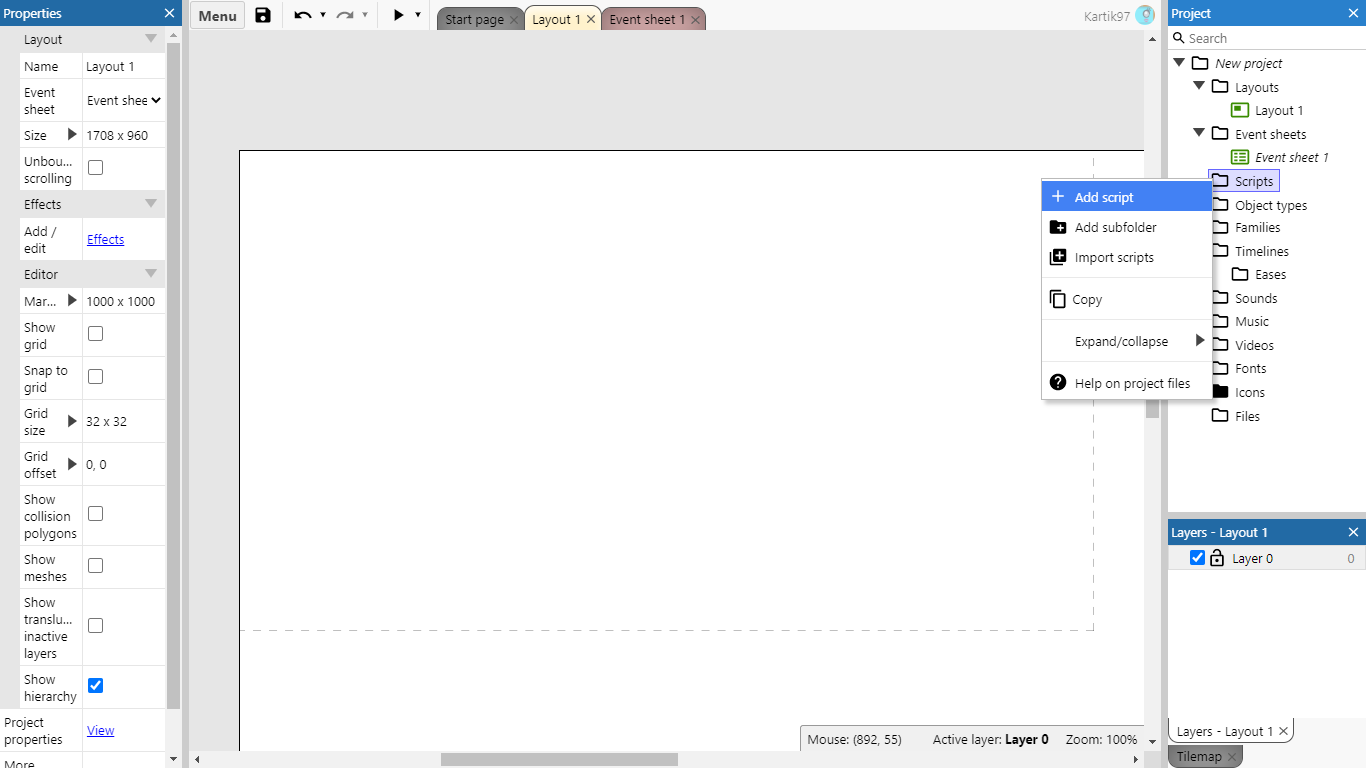Screen dimensions: 1366x768
Task: Expand the Grid size property arrow
Action: point(72,421)
